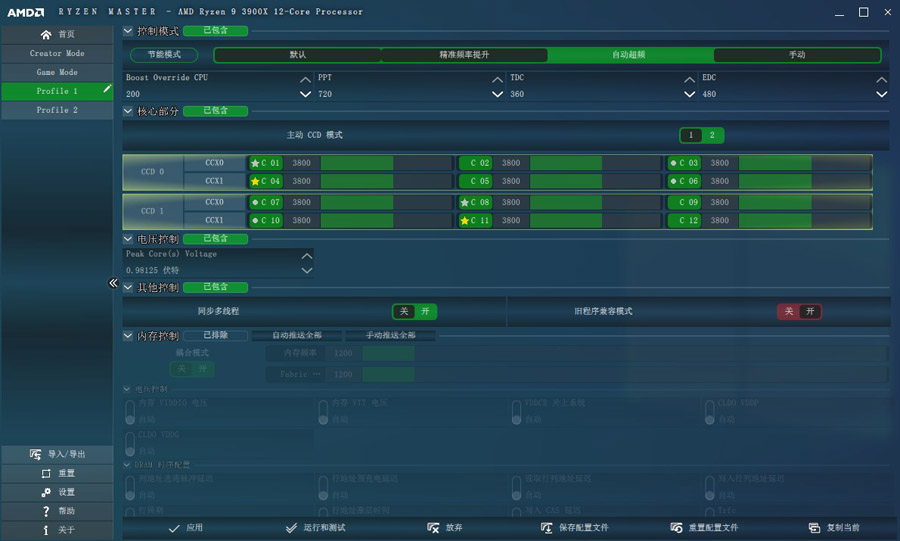
Task: Select 精准频率提升 control mode
Action: point(464,55)
